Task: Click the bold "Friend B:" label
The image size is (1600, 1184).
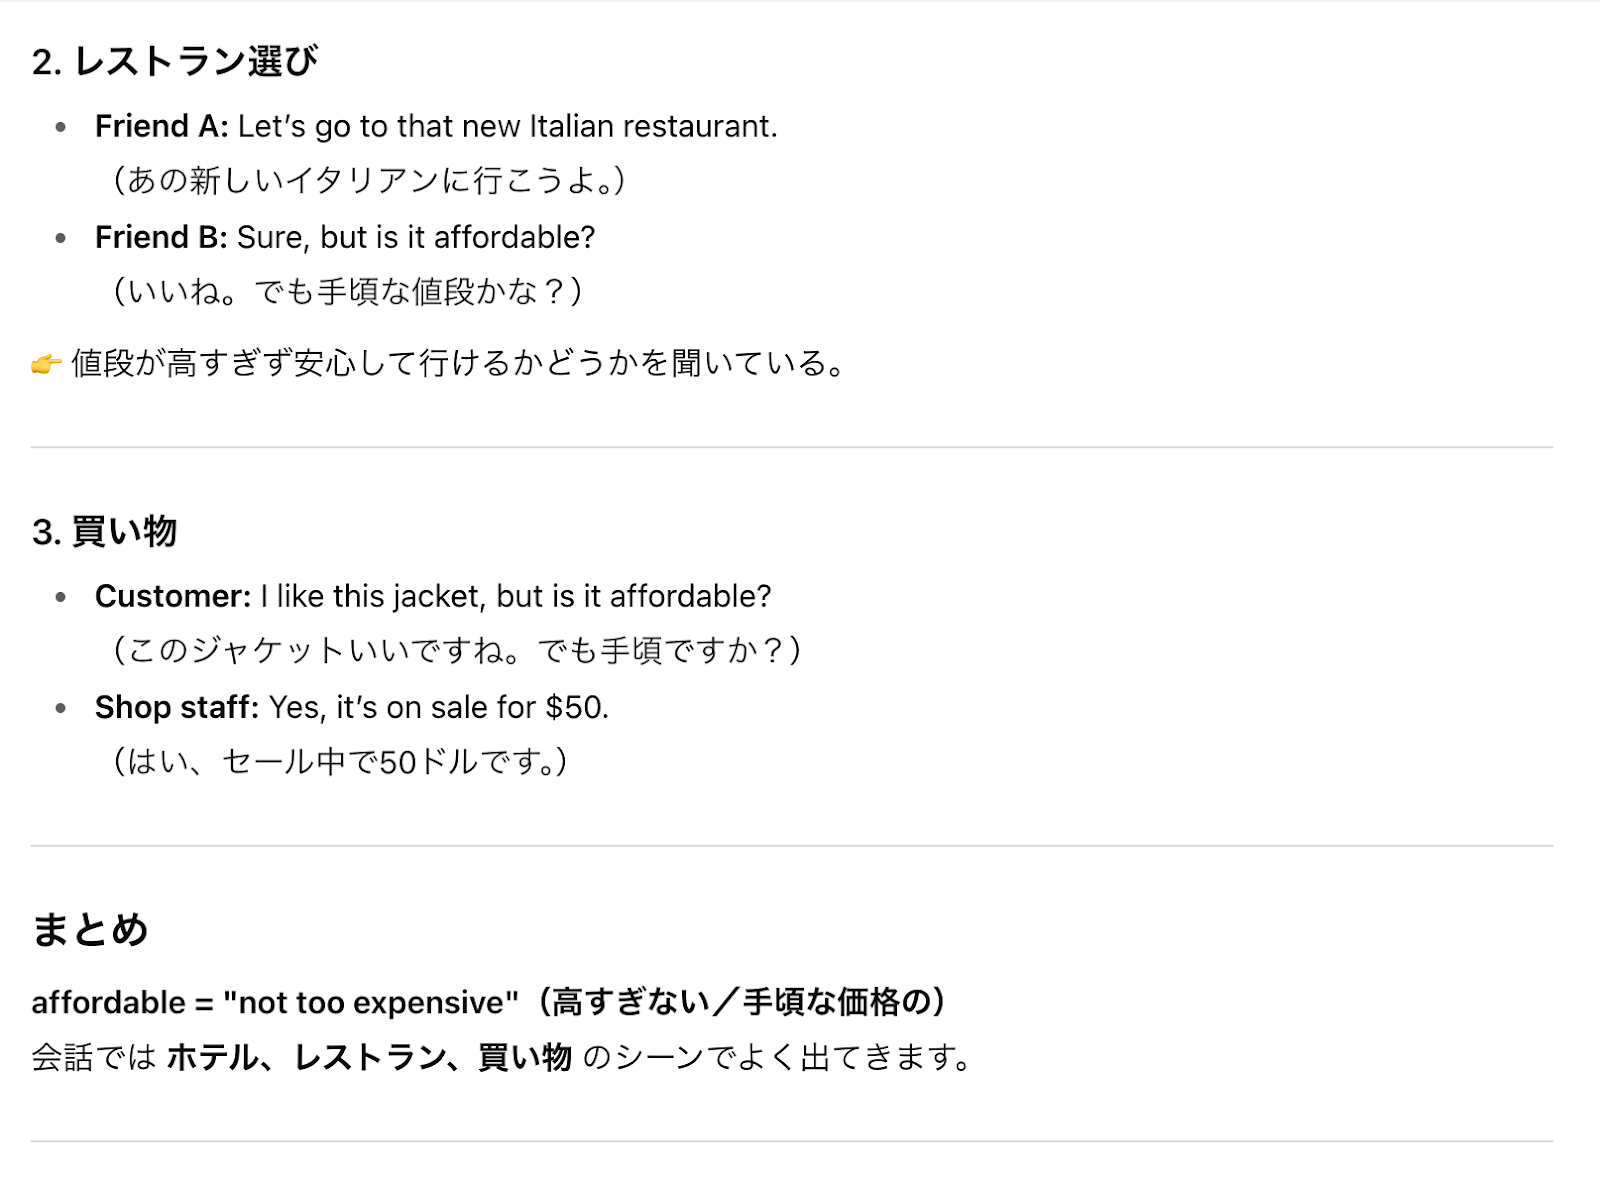Action: pyautogui.click(x=161, y=238)
